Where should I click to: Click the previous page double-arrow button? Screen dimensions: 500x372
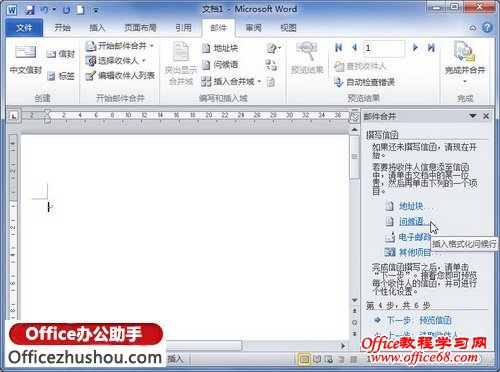click(355, 311)
